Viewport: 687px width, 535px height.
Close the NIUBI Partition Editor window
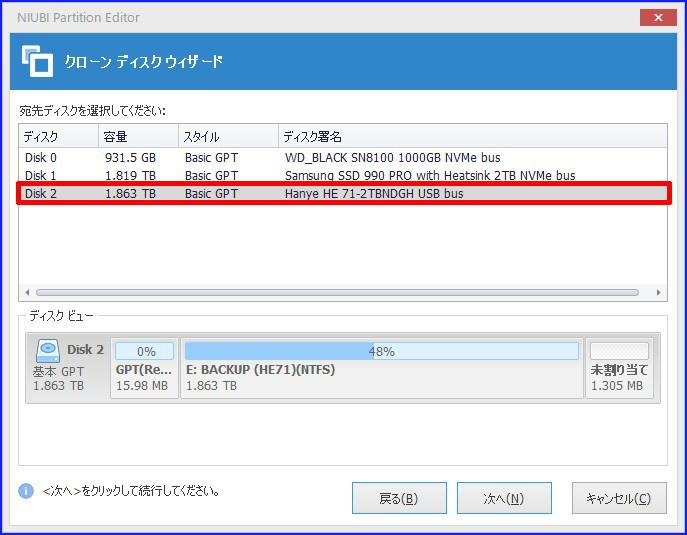tap(658, 18)
